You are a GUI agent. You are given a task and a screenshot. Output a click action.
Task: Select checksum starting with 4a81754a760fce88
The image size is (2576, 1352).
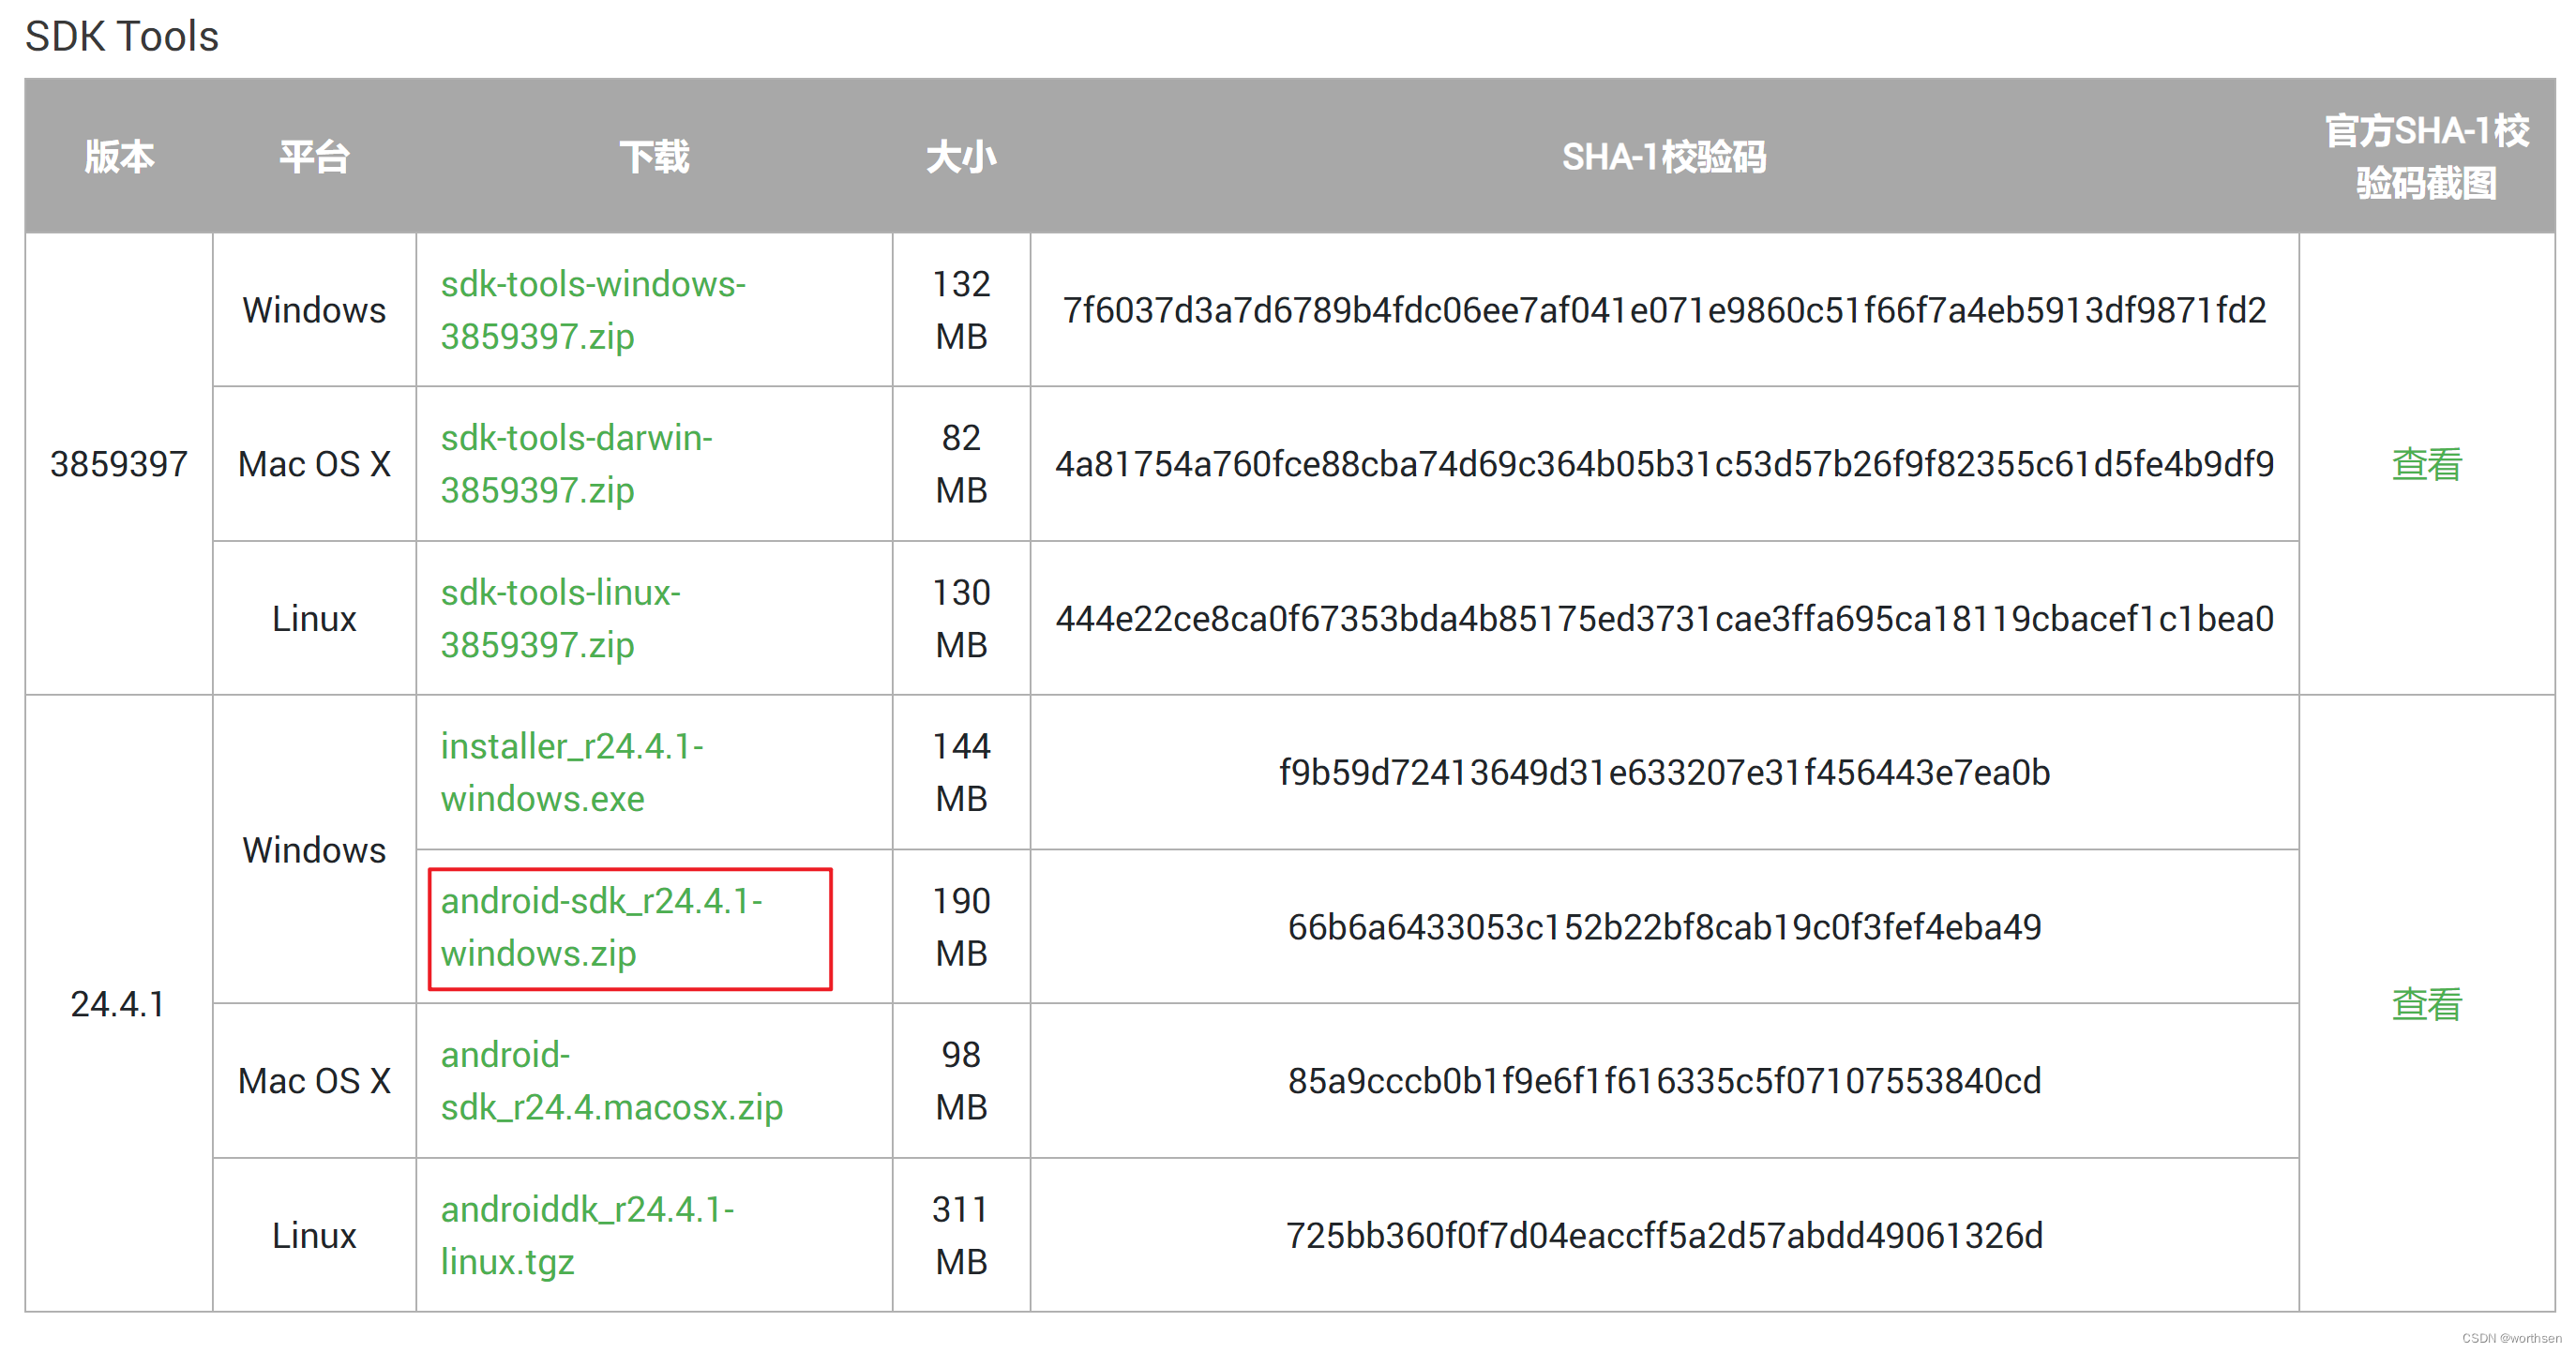coord(1664,464)
